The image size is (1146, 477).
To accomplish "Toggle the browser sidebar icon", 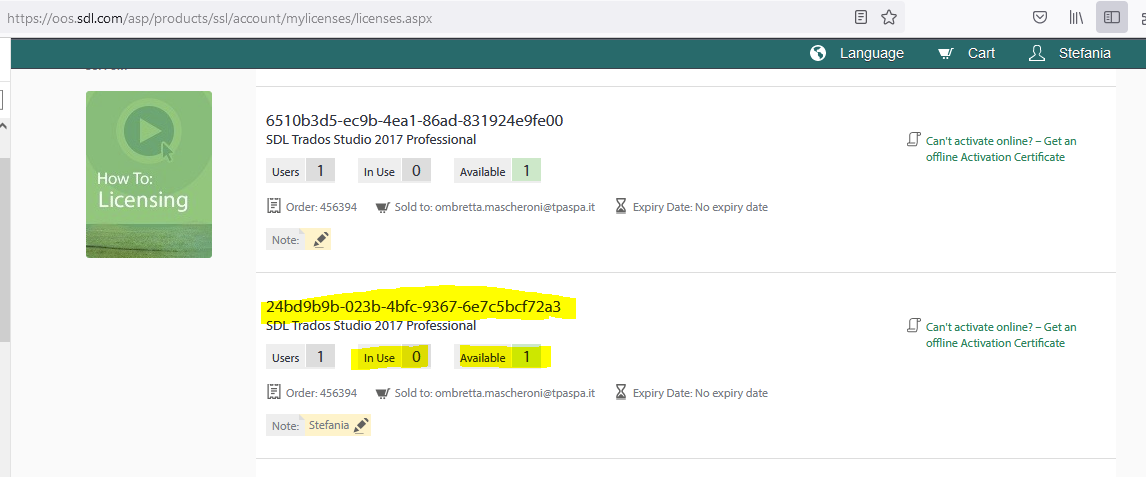I will point(1112,18).
